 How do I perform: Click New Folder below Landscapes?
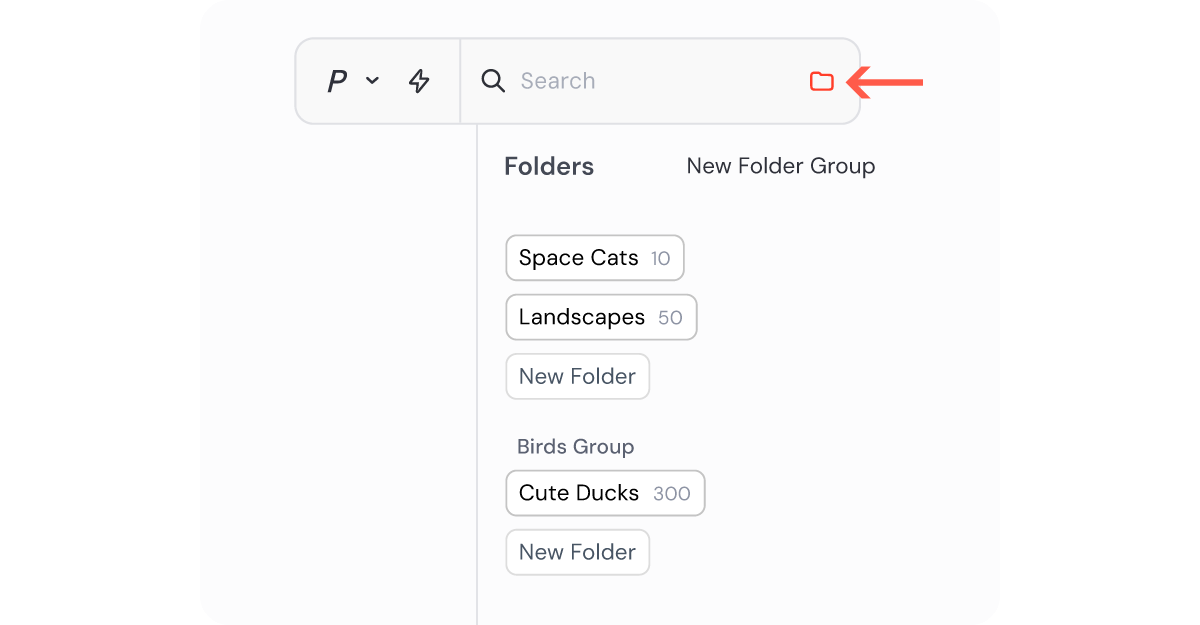577,377
